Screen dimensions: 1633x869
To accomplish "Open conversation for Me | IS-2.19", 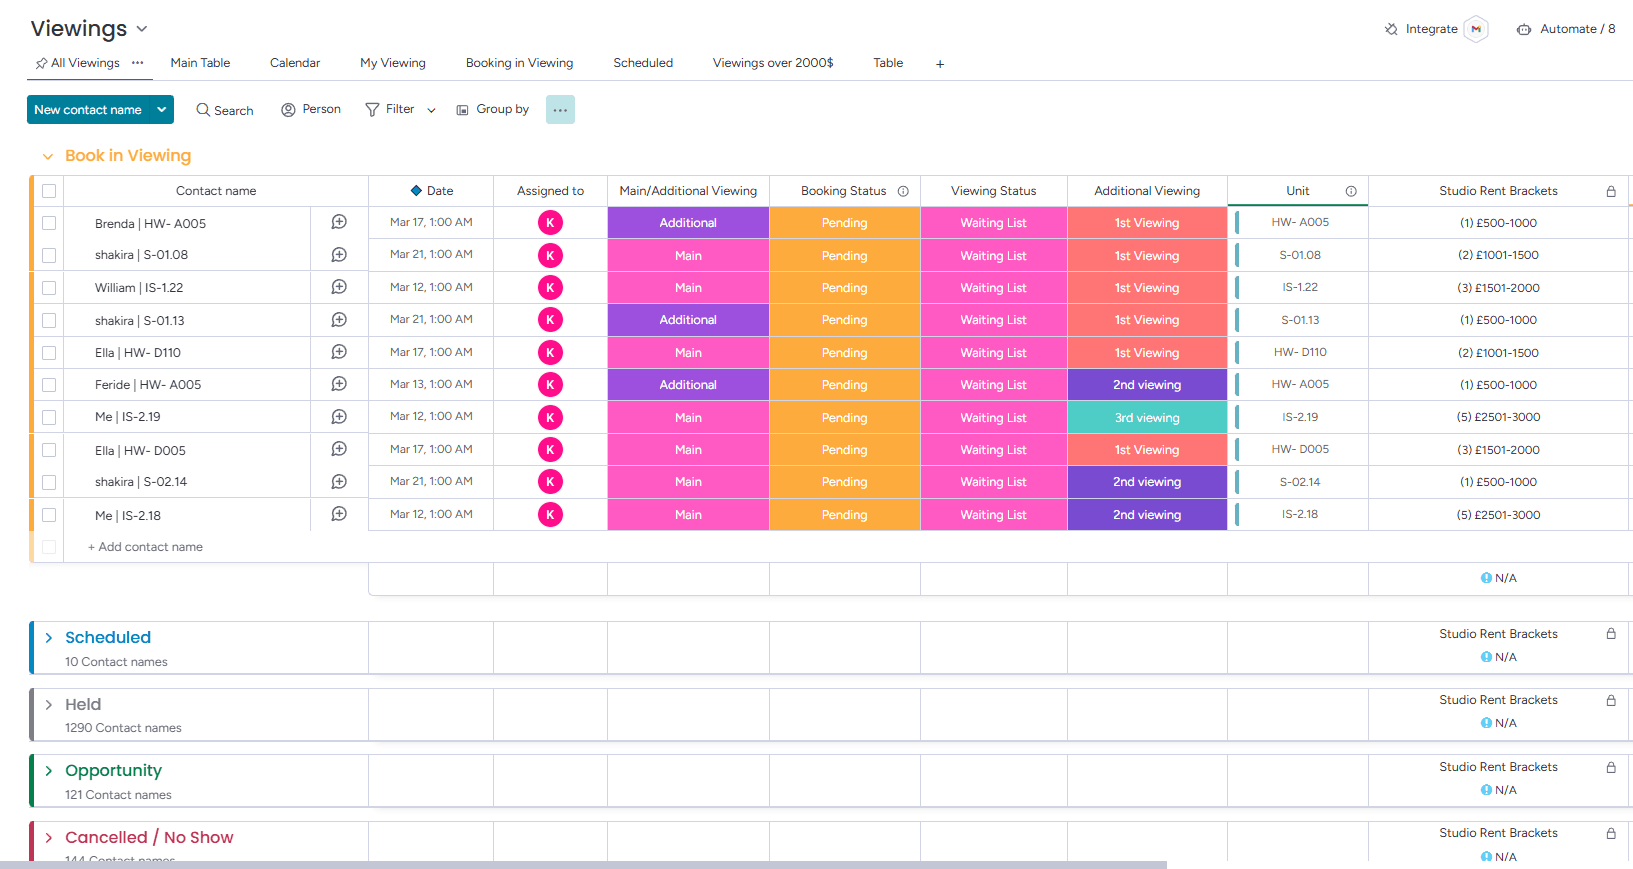I will coord(339,417).
